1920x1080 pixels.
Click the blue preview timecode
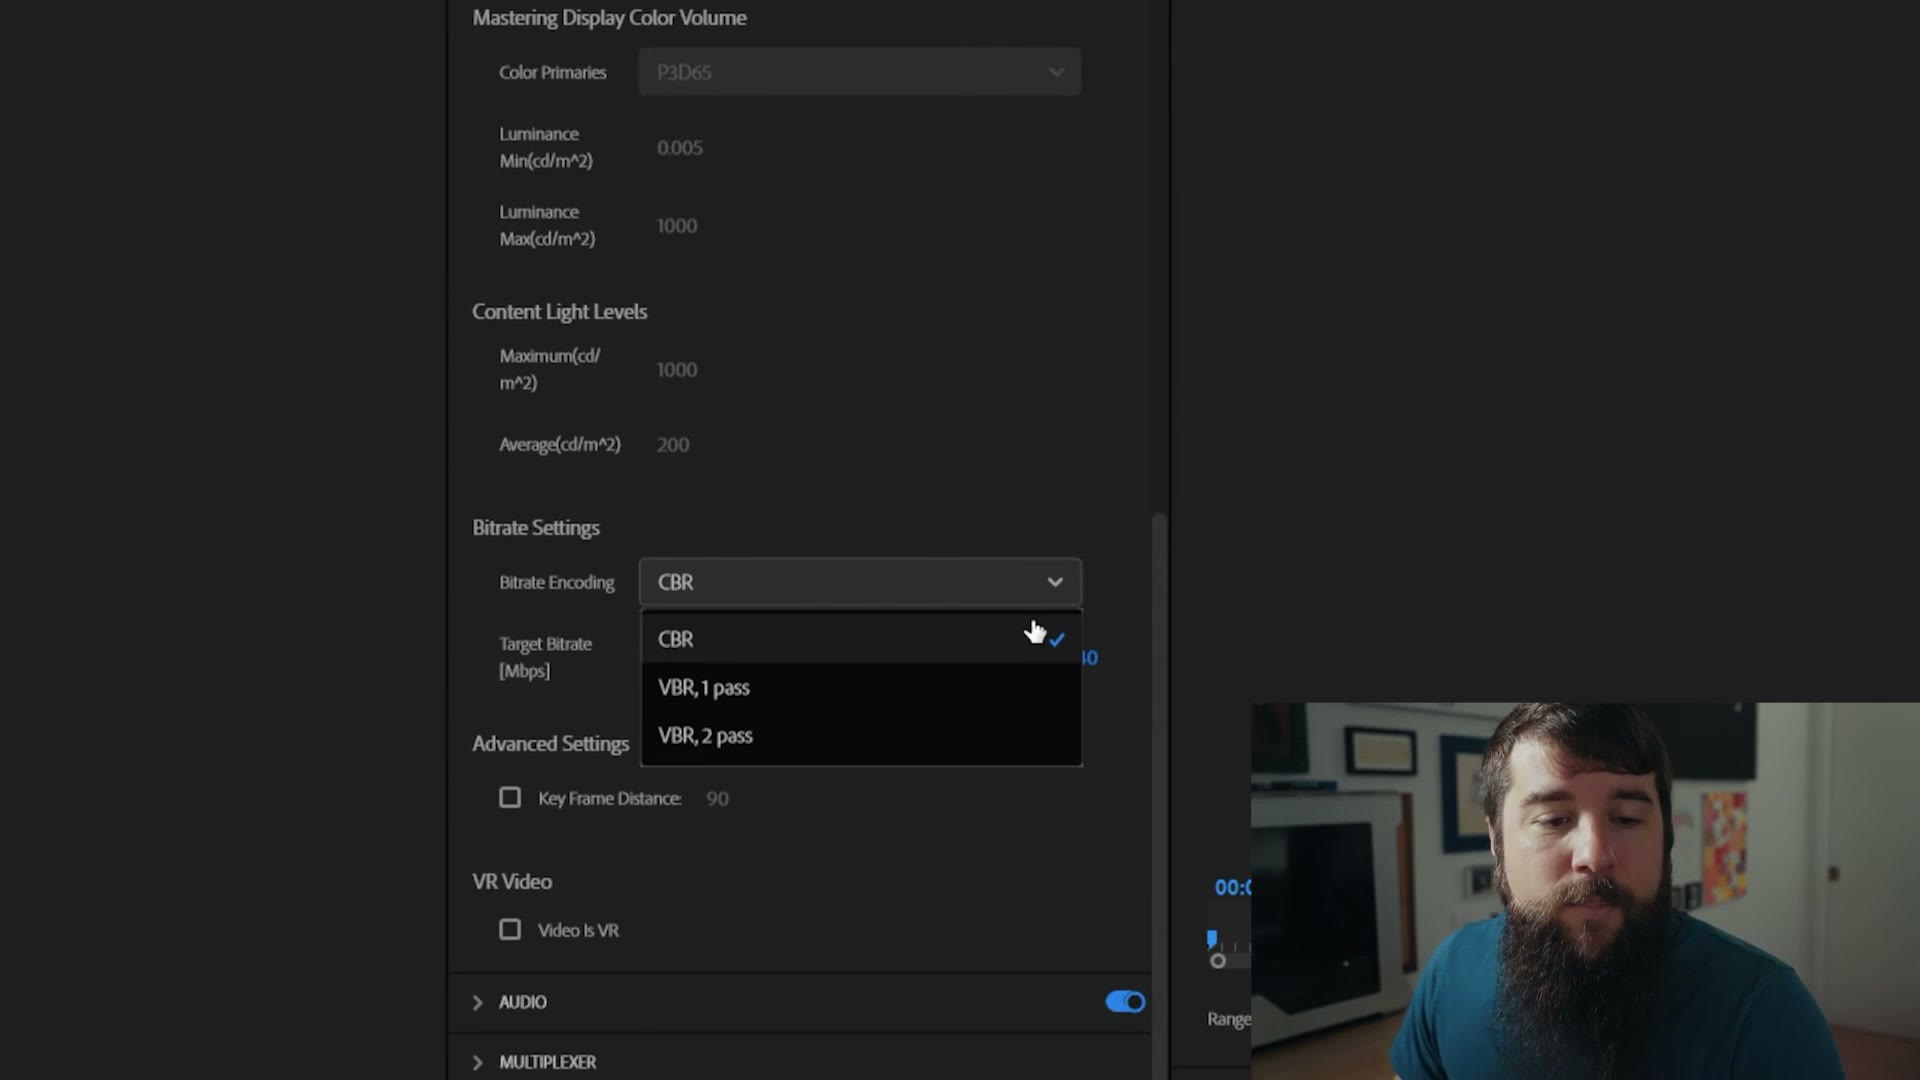[x=1232, y=887]
